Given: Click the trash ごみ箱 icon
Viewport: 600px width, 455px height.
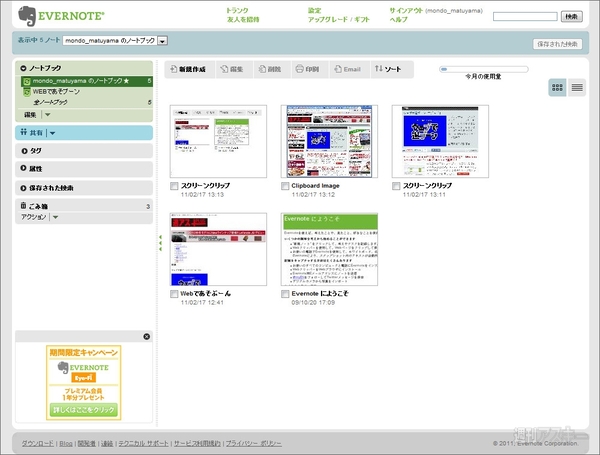Looking at the screenshot, I should [x=23, y=205].
